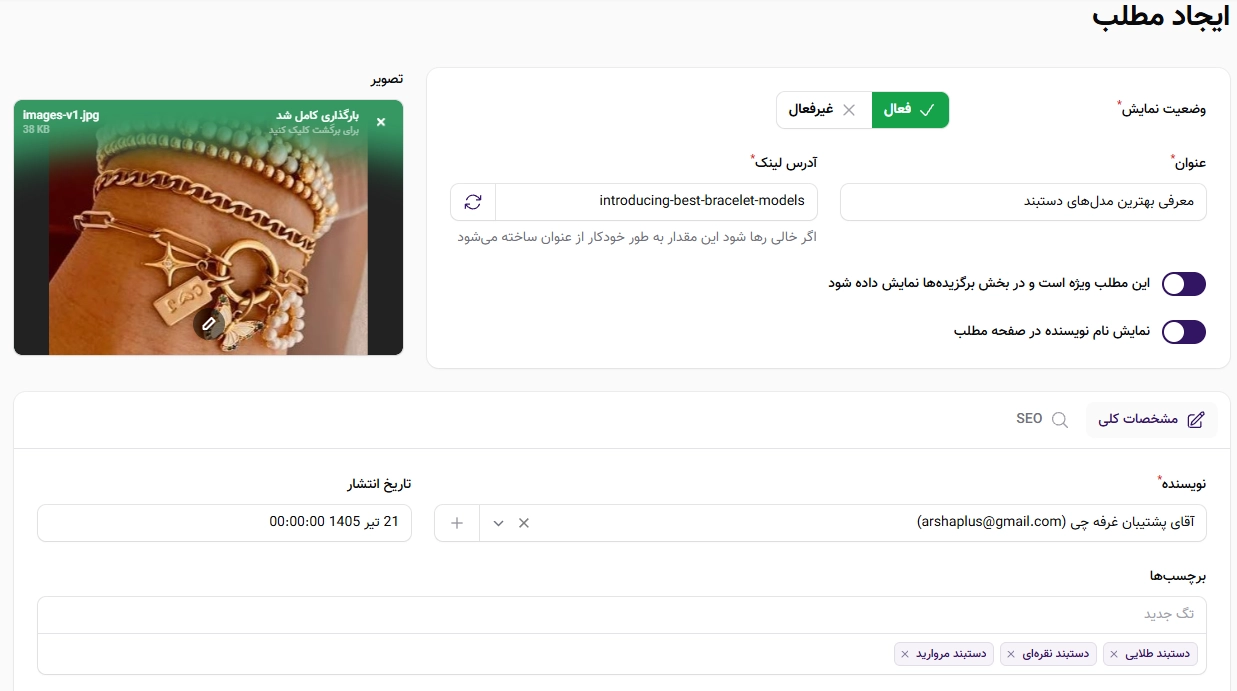The image size is (1237, 691).
Task: Click the pencil edit icon on image
Action: [208, 323]
